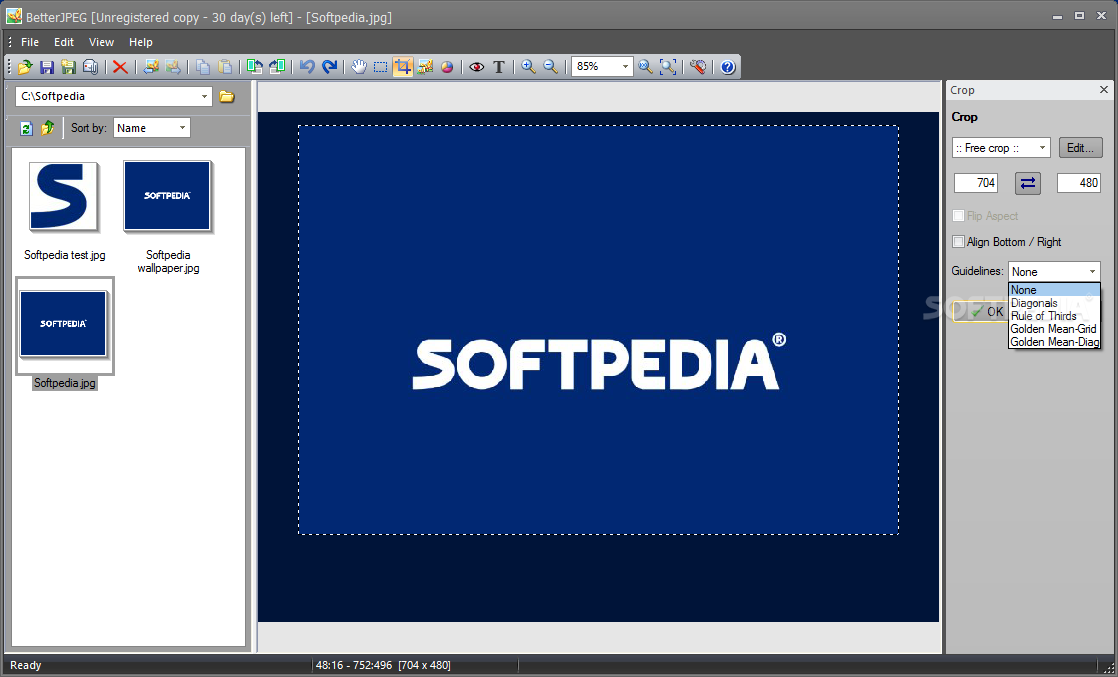Click the Zoom In magnifier icon
The width and height of the screenshot is (1118, 677).
coord(528,67)
